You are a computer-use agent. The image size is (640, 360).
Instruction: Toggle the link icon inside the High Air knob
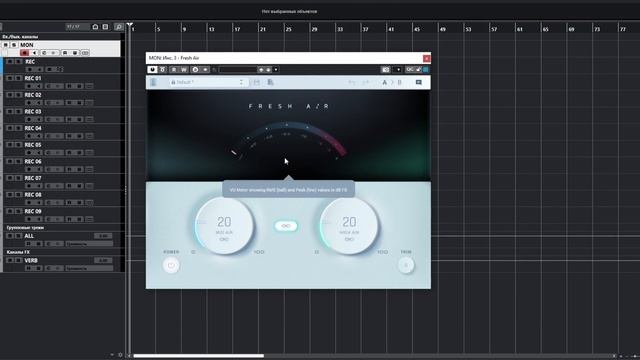tap(349, 239)
